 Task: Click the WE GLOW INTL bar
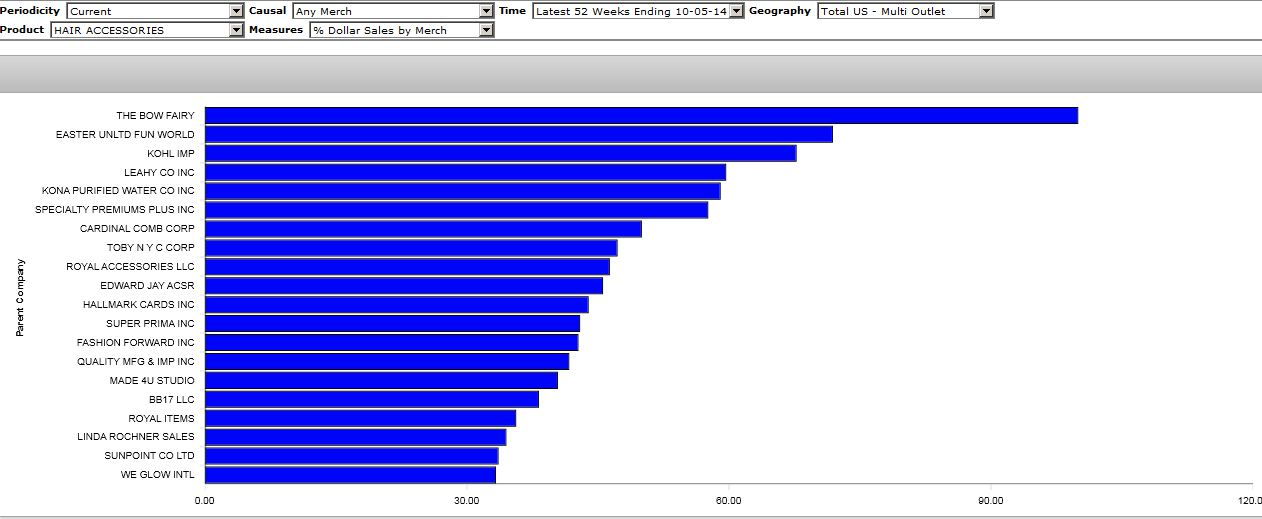(x=350, y=475)
